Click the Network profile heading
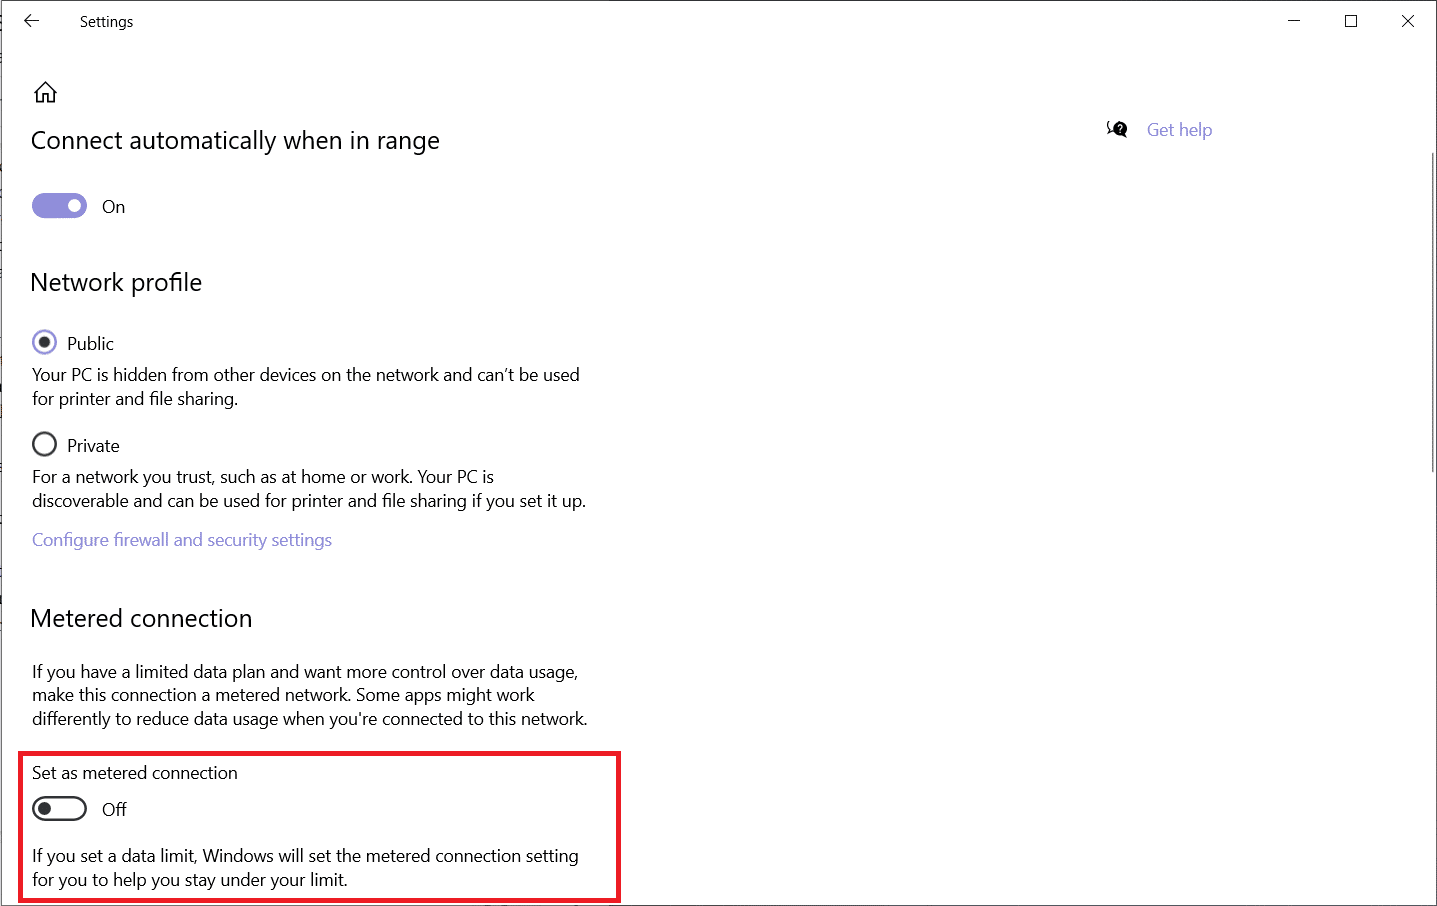 coord(116,282)
